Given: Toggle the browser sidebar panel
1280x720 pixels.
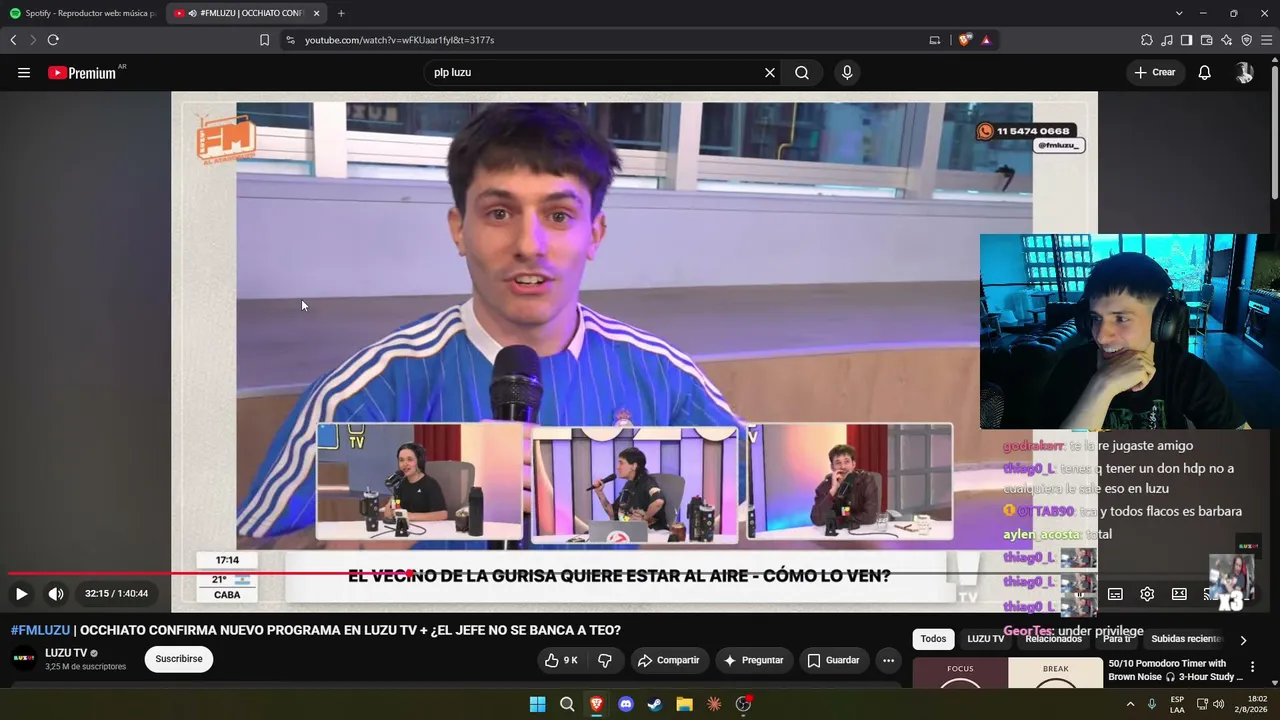Looking at the screenshot, I should pos(1186,40).
